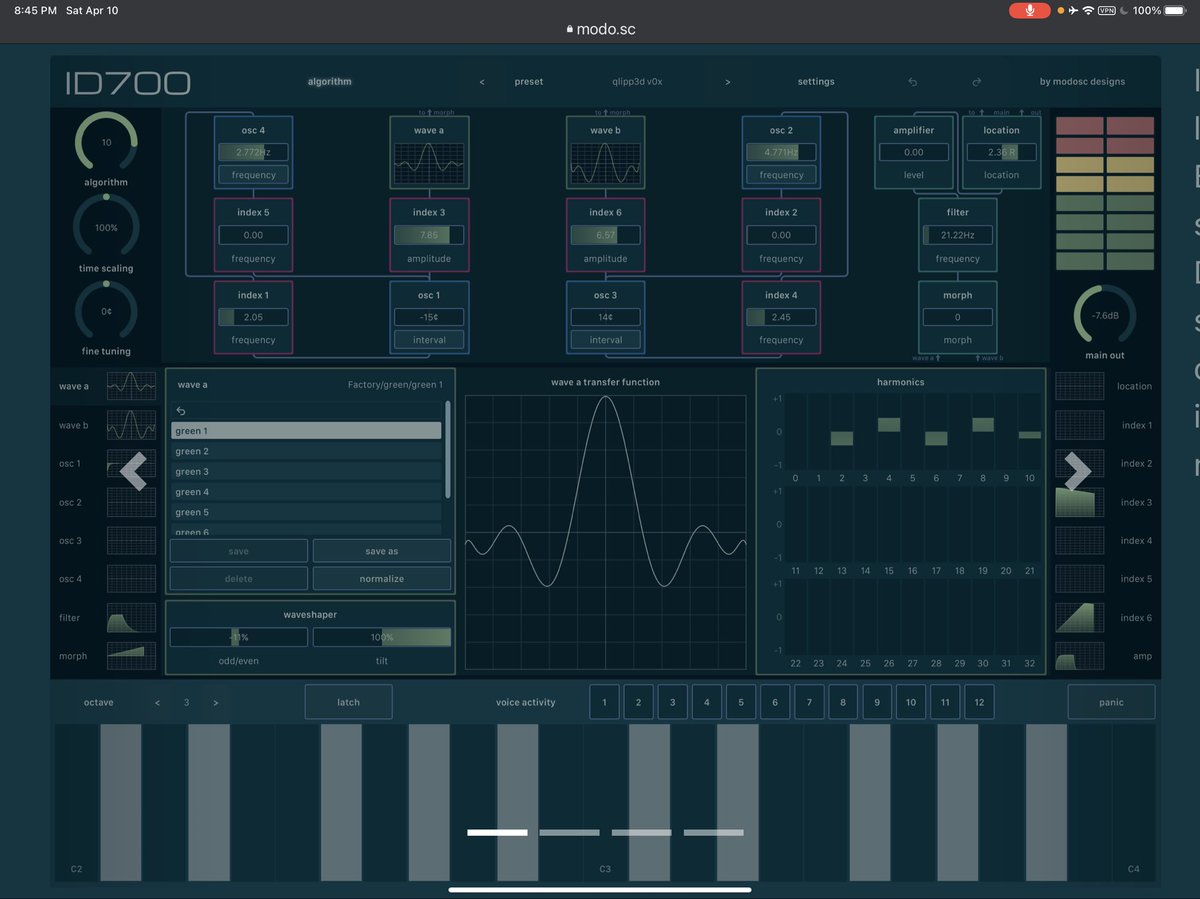Open the index 6 envelope thumbnail
Image resolution: width=1200 pixels, height=899 pixels.
[x=1080, y=618]
